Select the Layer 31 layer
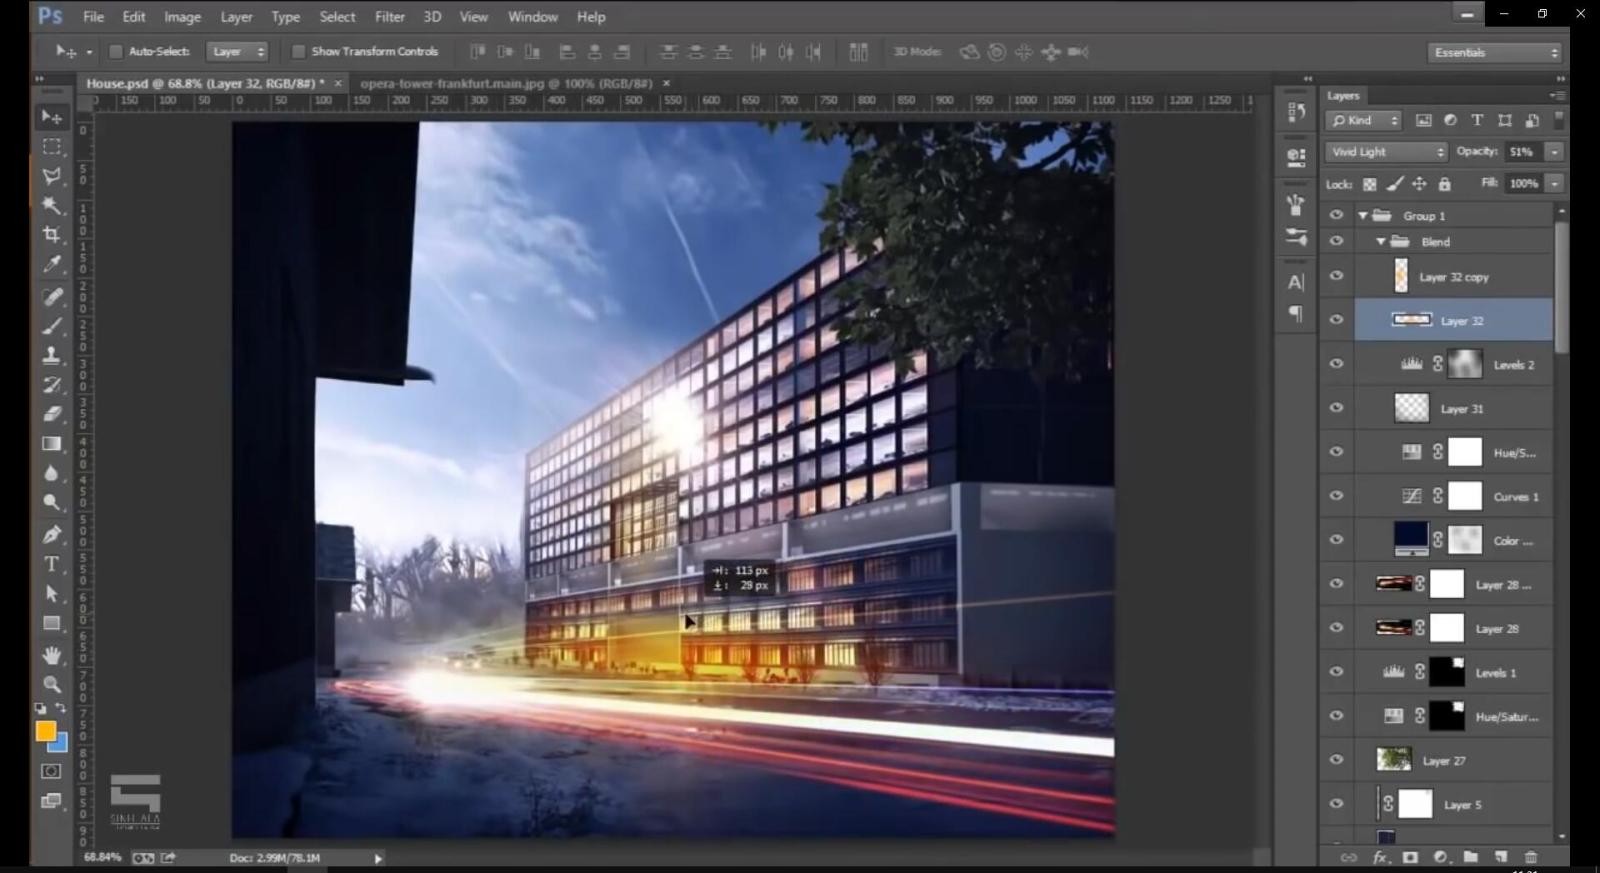This screenshot has width=1600, height=873. [x=1461, y=409]
